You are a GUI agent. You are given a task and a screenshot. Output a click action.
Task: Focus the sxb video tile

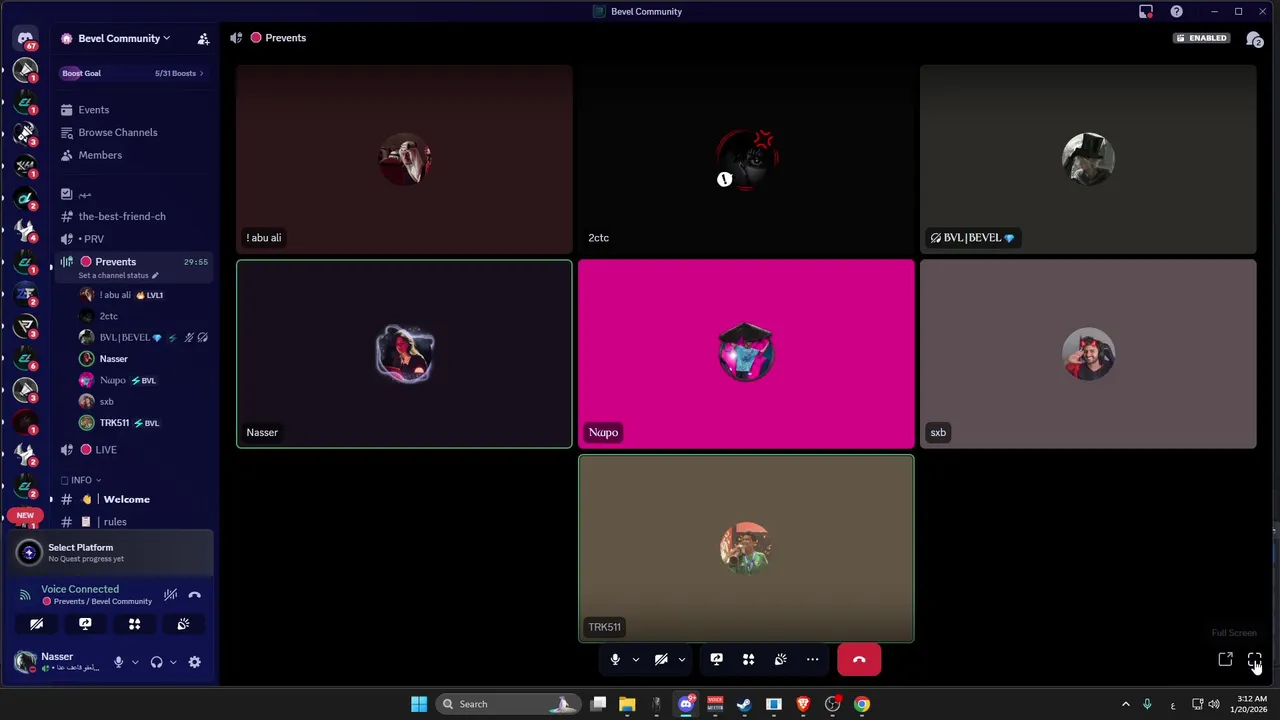[1088, 354]
